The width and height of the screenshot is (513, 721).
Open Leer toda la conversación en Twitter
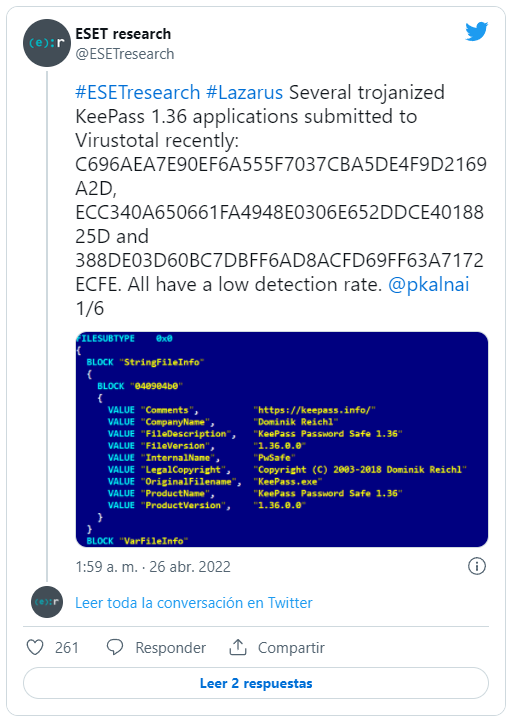coord(194,602)
